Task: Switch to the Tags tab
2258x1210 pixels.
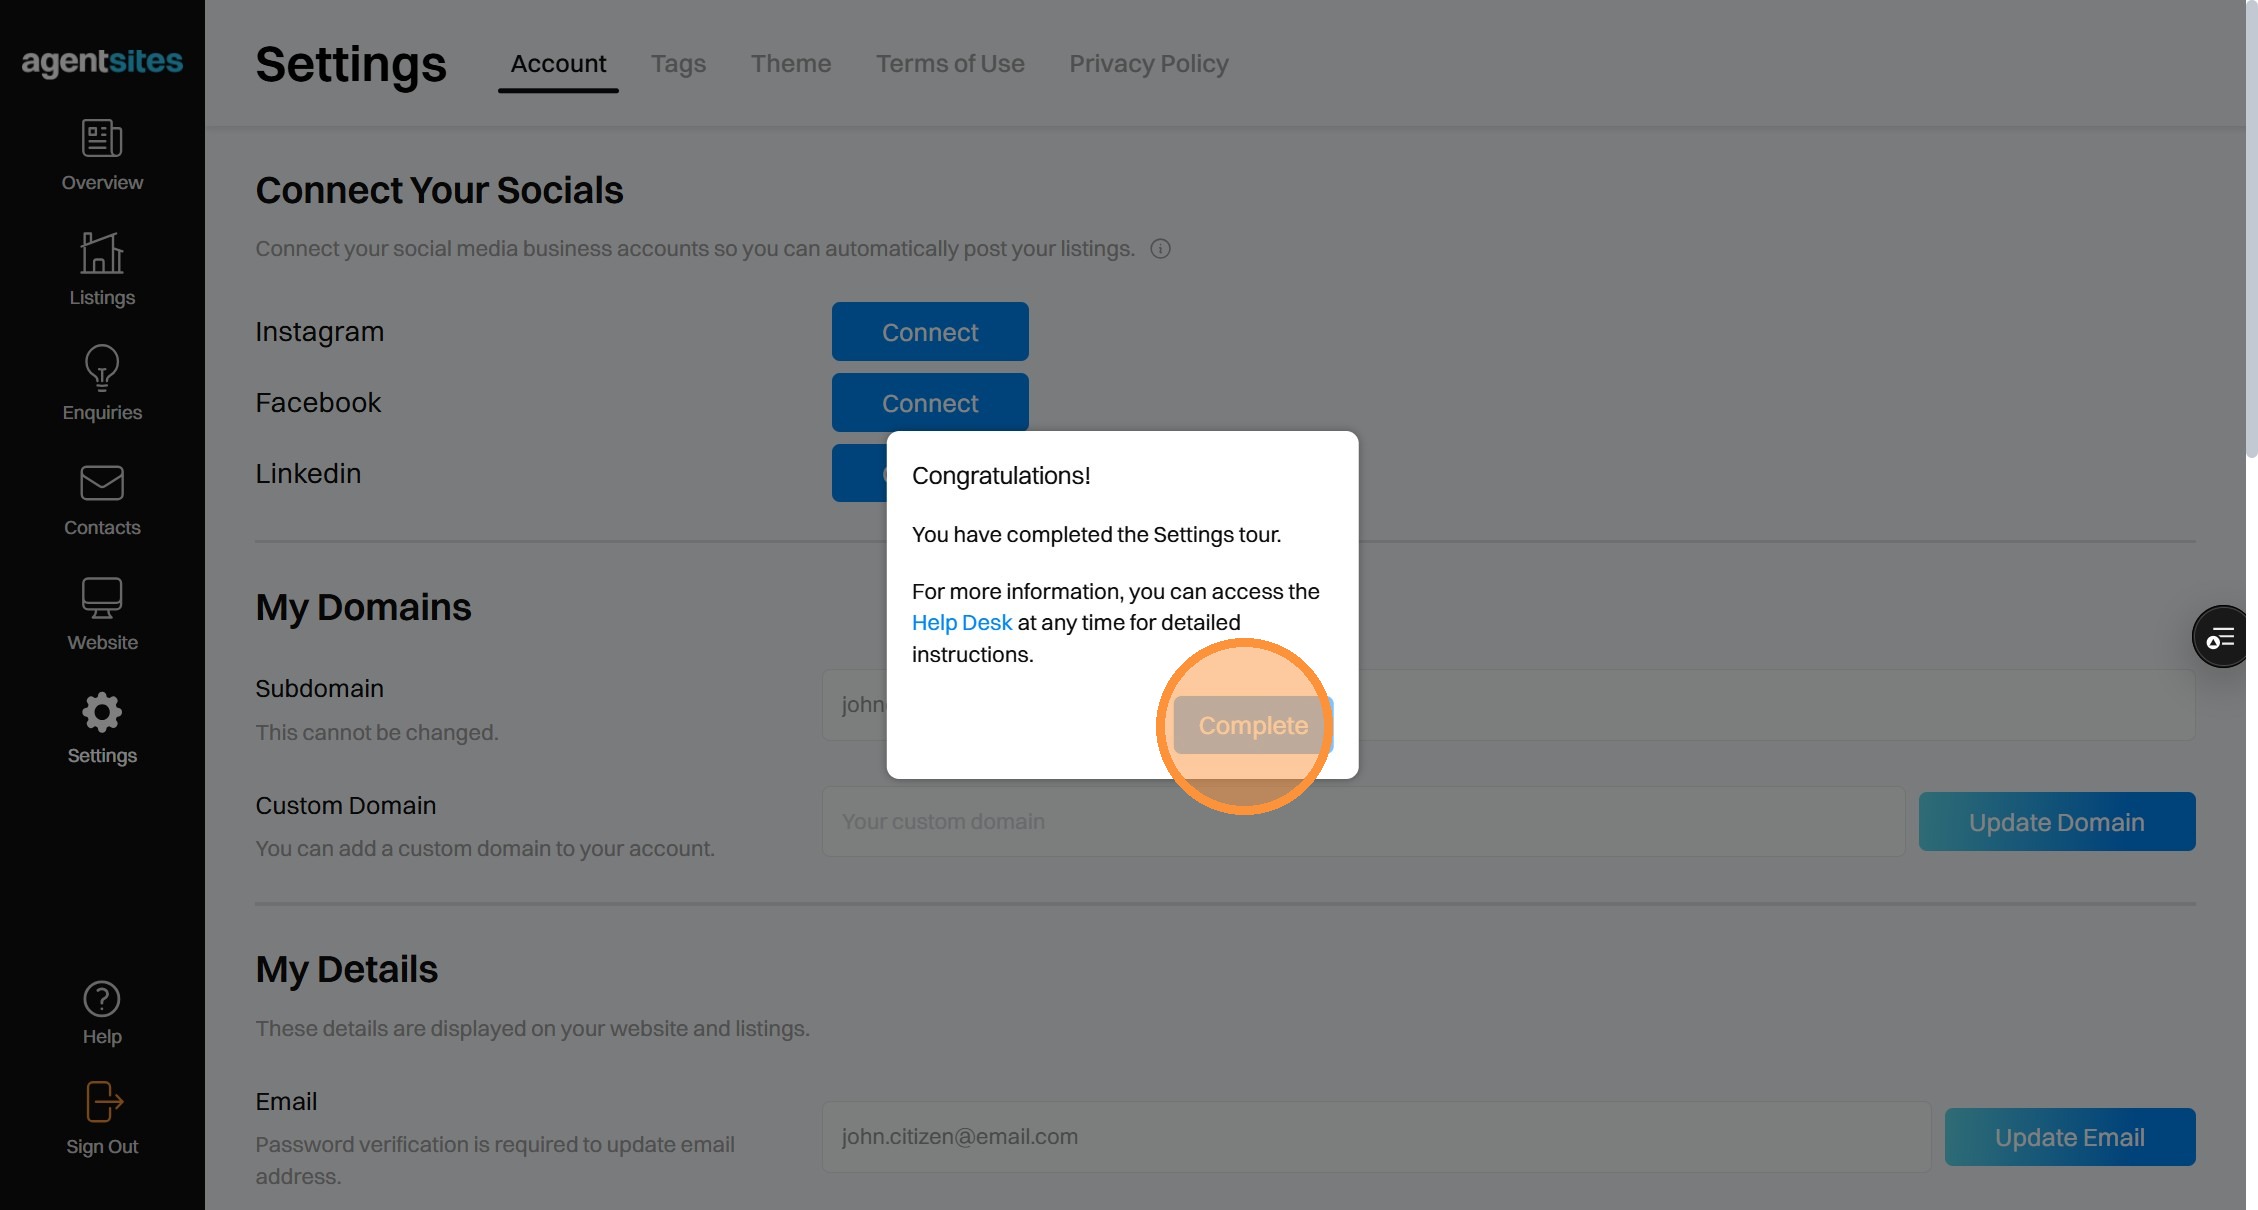Action: (x=678, y=64)
